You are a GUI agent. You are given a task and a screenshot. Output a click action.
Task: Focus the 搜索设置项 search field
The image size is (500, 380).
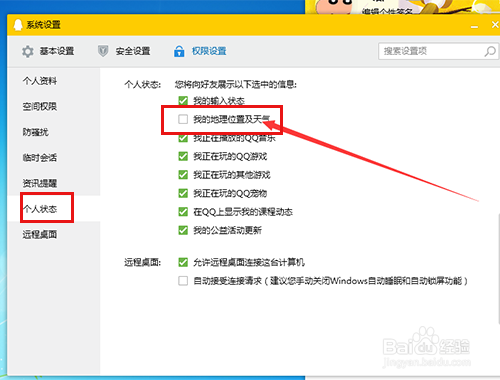[438, 51]
